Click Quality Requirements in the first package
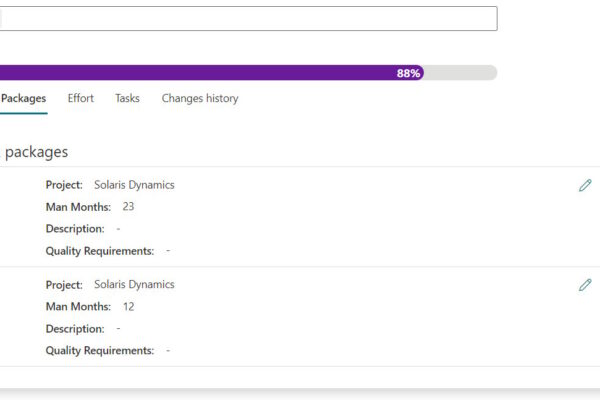 click(100, 251)
